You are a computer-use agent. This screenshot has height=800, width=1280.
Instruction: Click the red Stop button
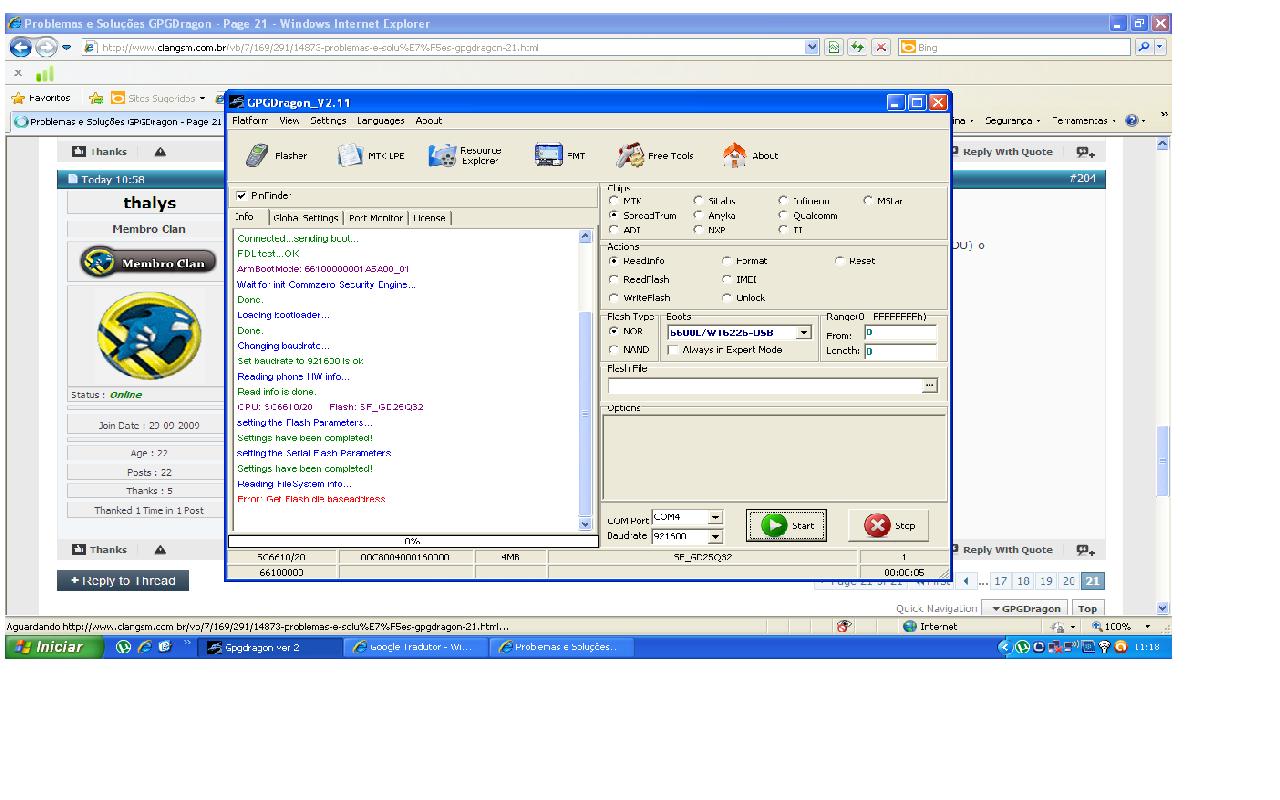pyautogui.click(x=889, y=525)
